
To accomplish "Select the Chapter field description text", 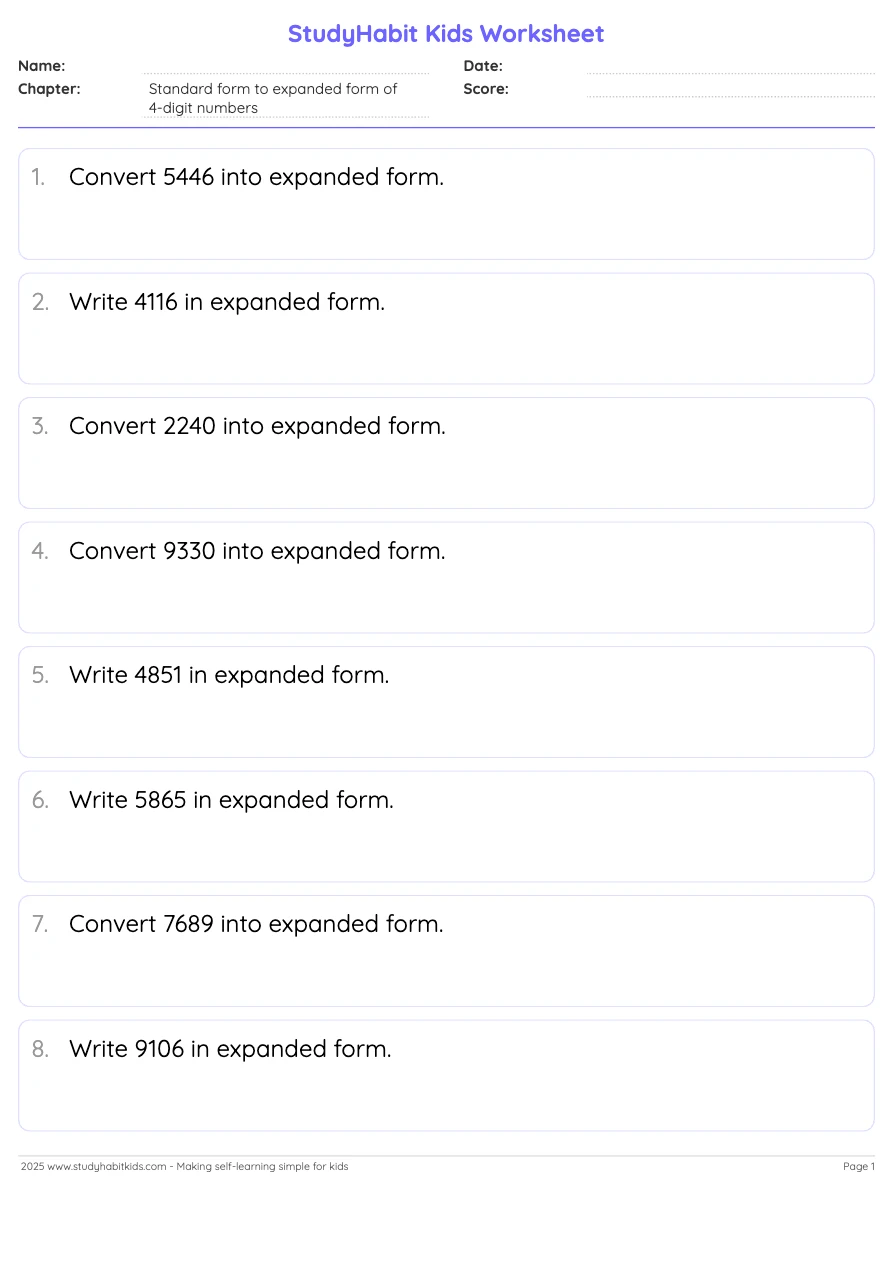I will coord(273,98).
